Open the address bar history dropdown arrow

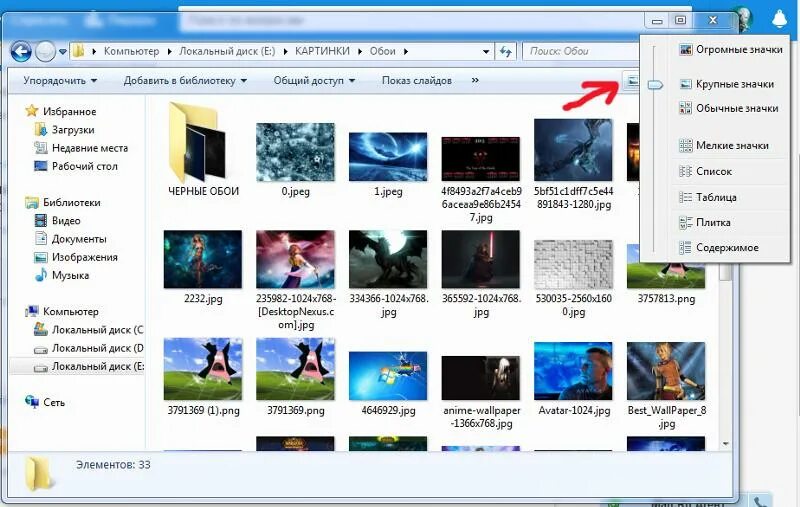[486, 52]
